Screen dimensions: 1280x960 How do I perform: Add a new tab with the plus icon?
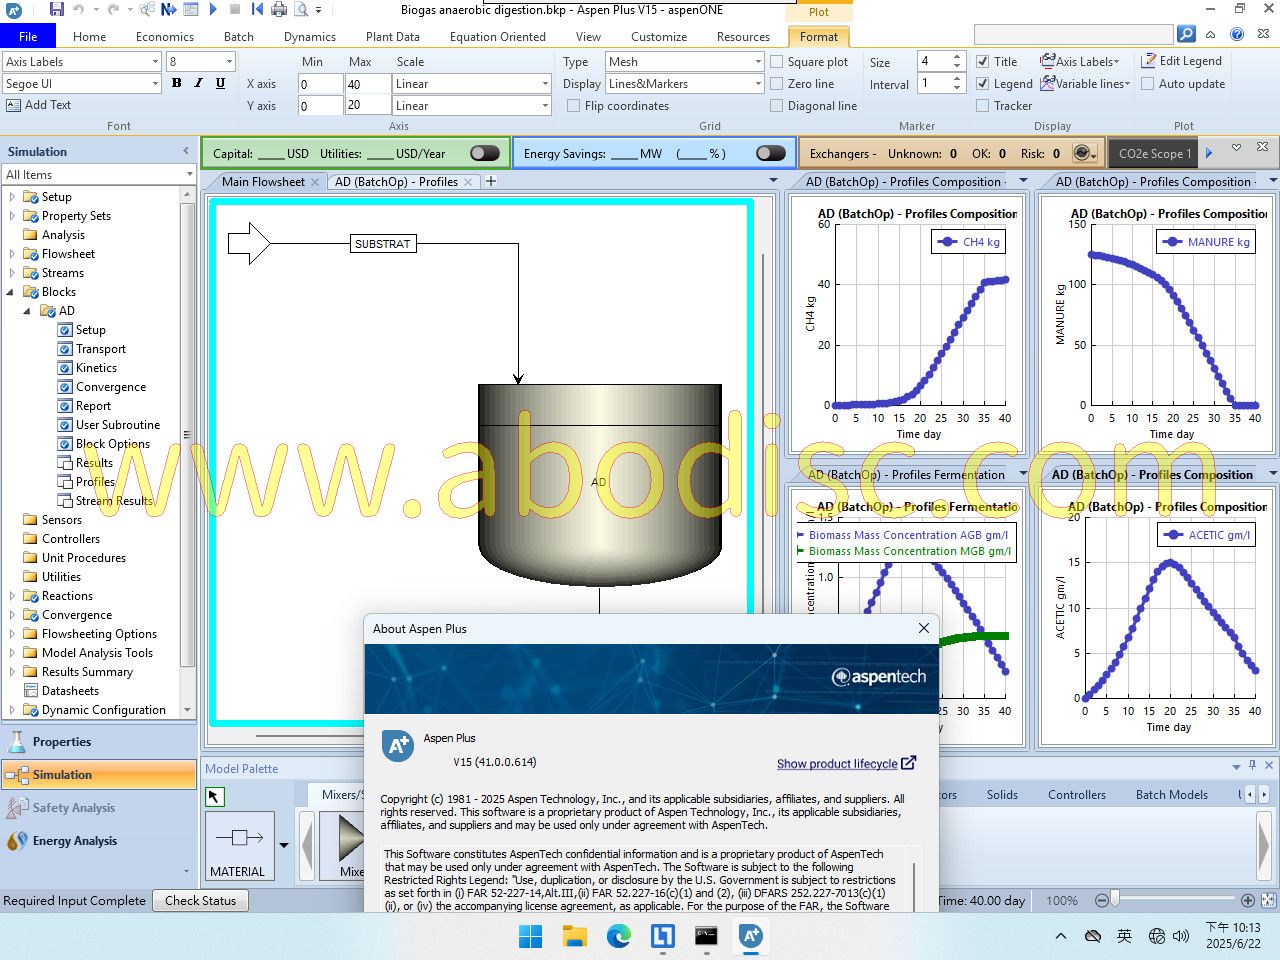click(491, 181)
